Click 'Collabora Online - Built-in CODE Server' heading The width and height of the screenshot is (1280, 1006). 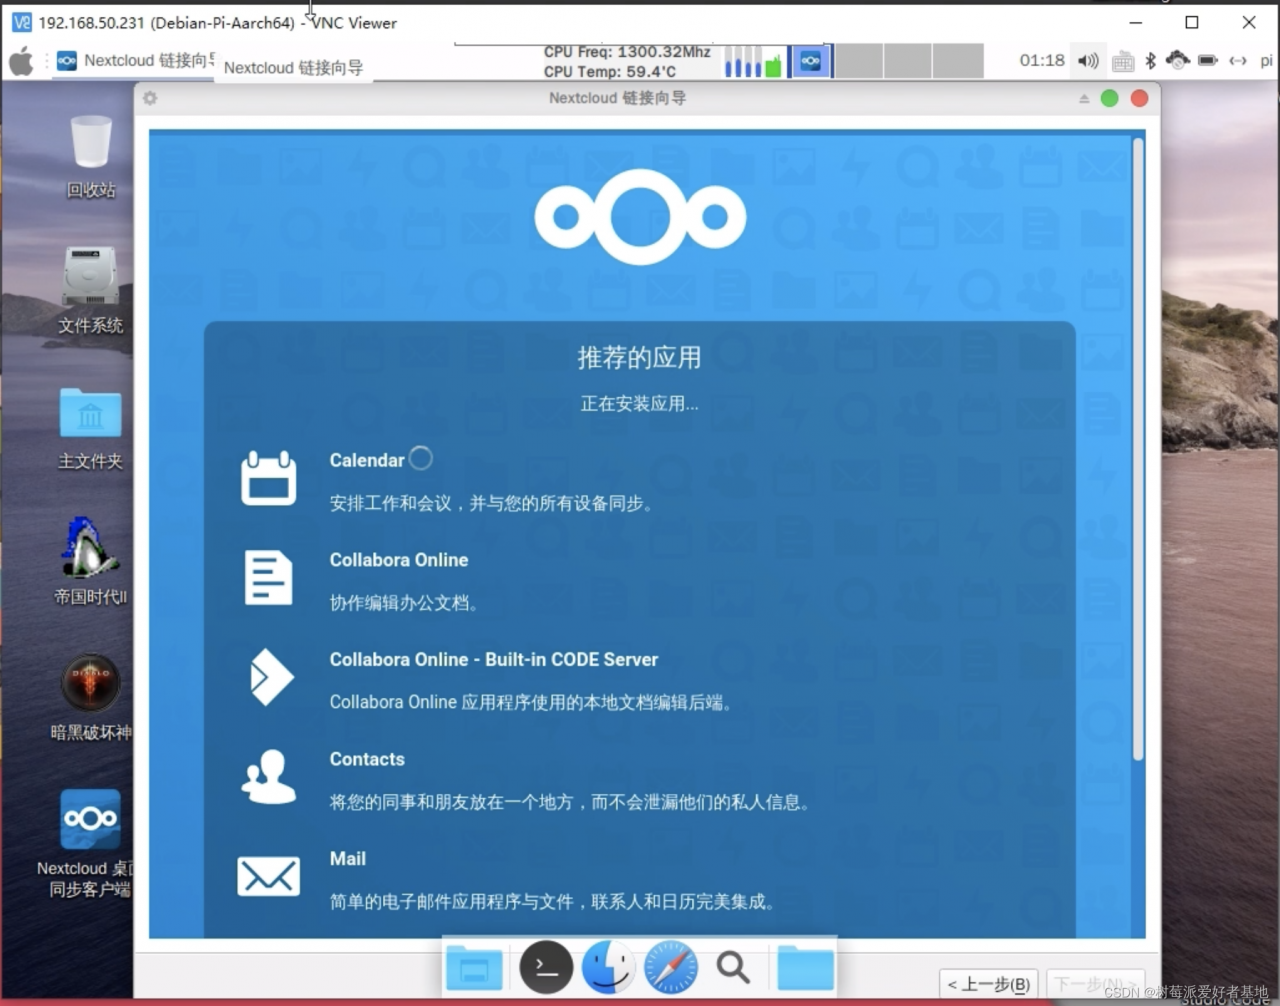(x=494, y=660)
